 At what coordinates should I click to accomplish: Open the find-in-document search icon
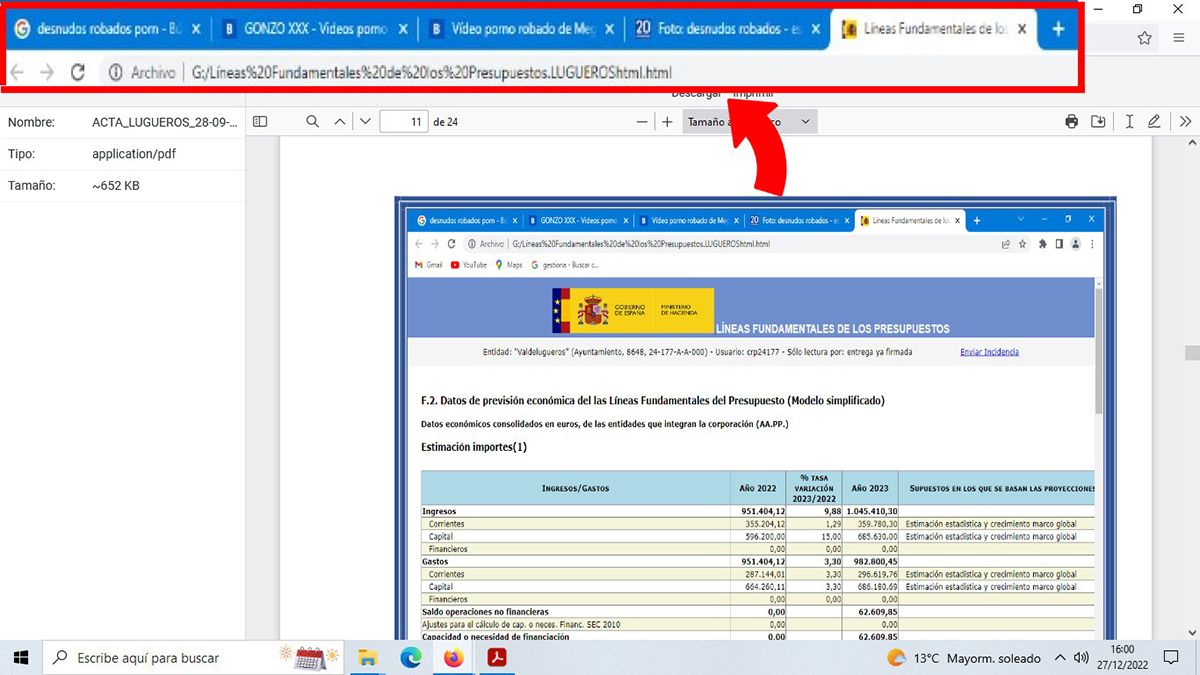point(313,122)
